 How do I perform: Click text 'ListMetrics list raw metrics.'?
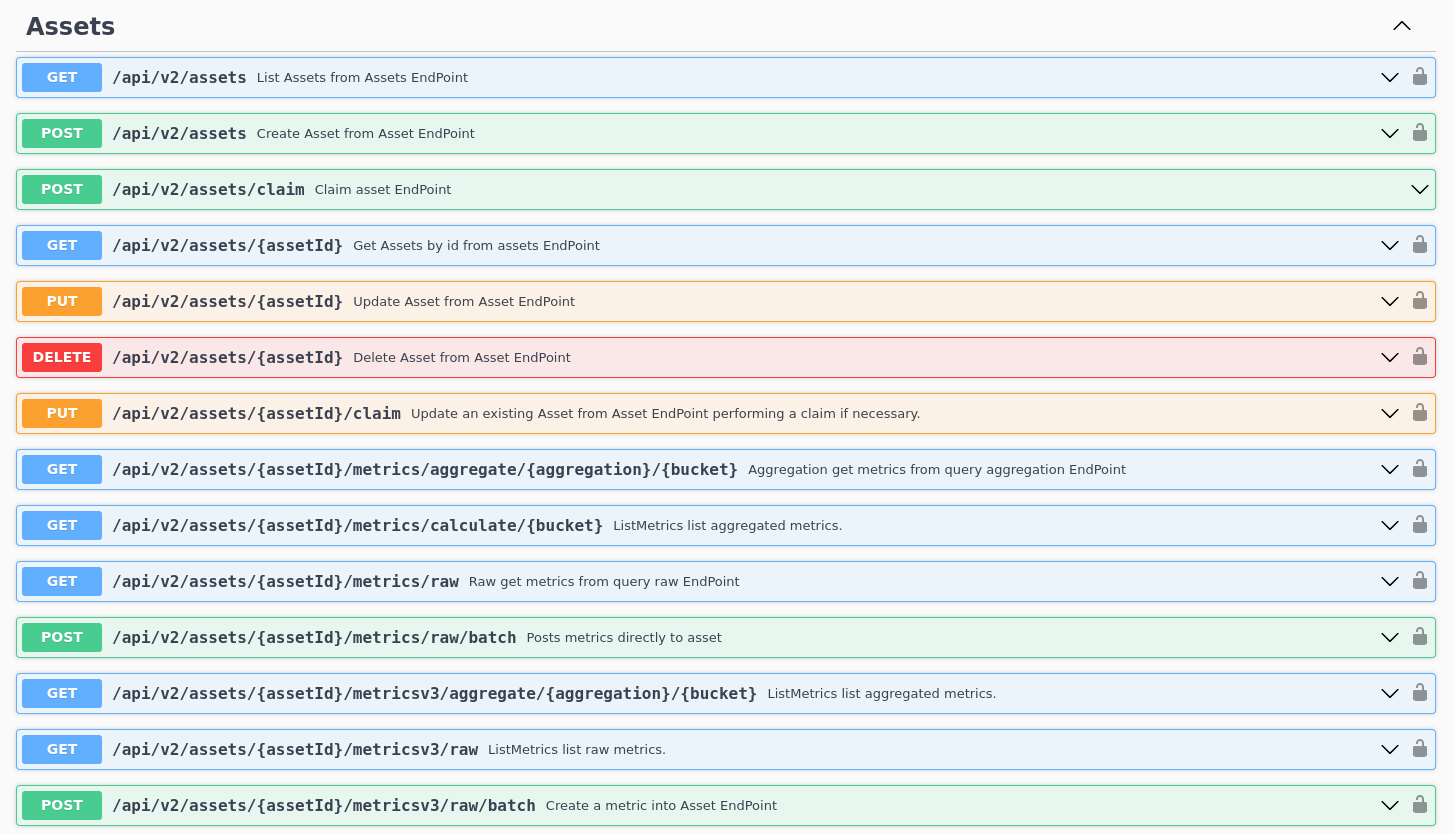(x=577, y=749)
